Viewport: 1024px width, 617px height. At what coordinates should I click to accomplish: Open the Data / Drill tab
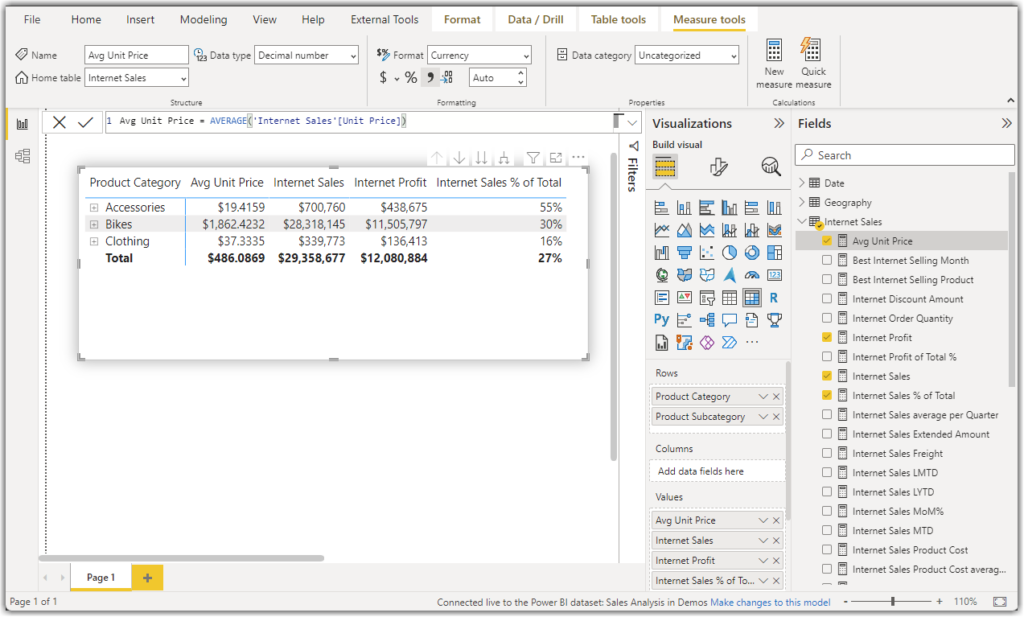click(536, 20)
